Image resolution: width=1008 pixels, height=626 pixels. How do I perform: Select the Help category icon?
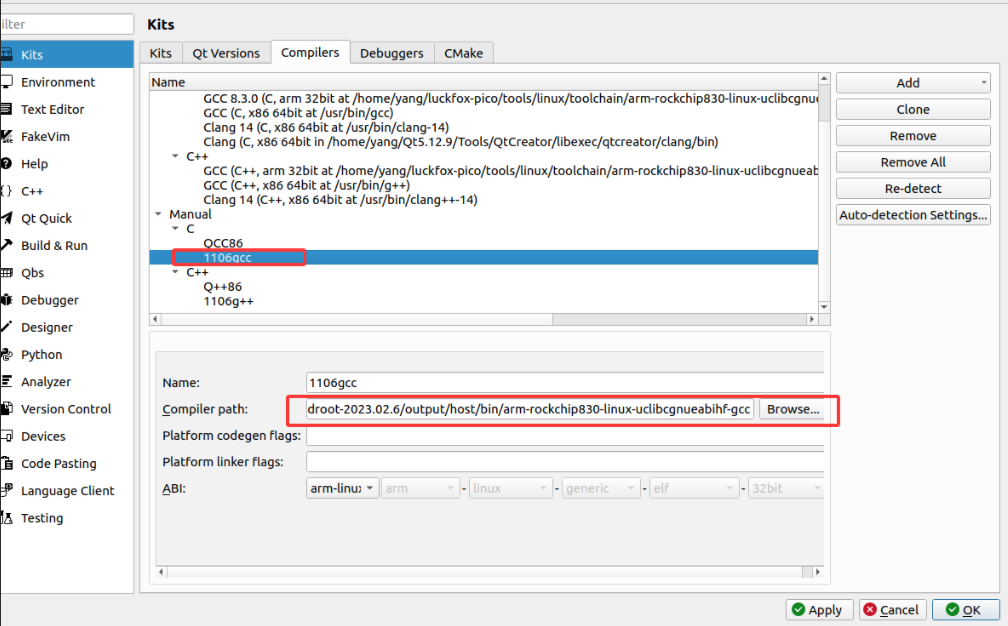click(x=6, y=164)
